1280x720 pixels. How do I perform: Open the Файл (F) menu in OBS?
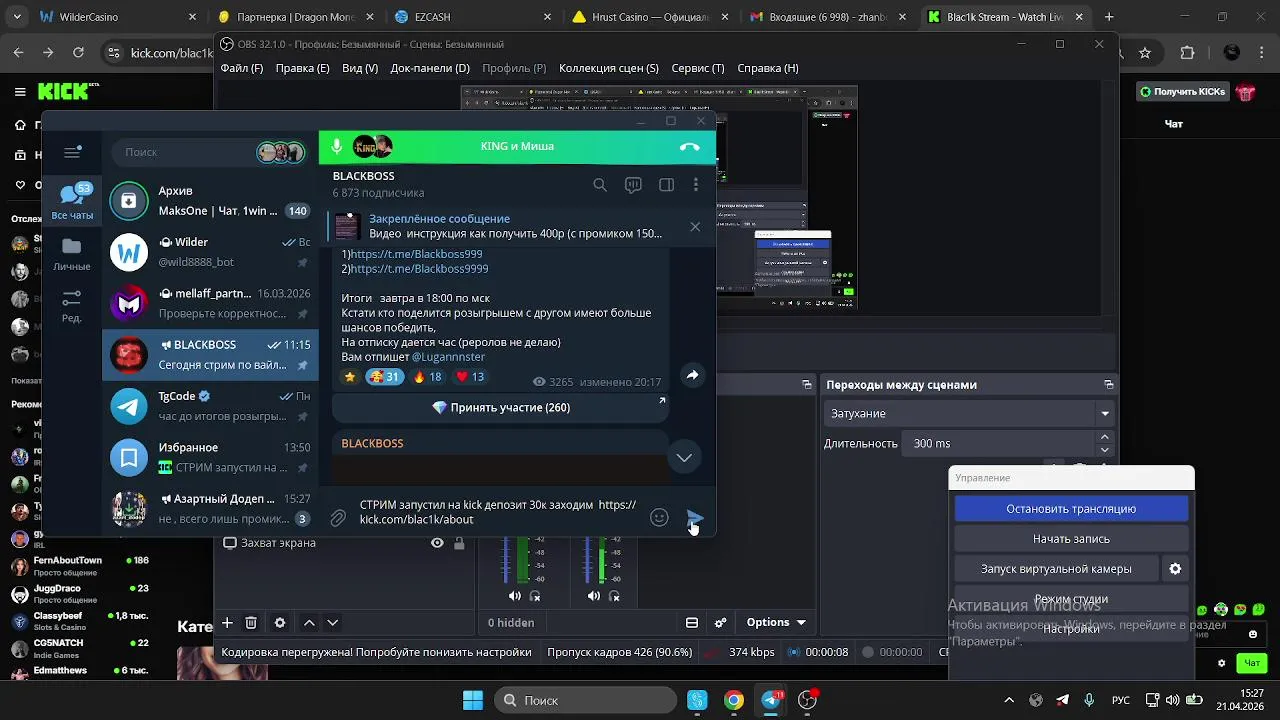[242, 68]
